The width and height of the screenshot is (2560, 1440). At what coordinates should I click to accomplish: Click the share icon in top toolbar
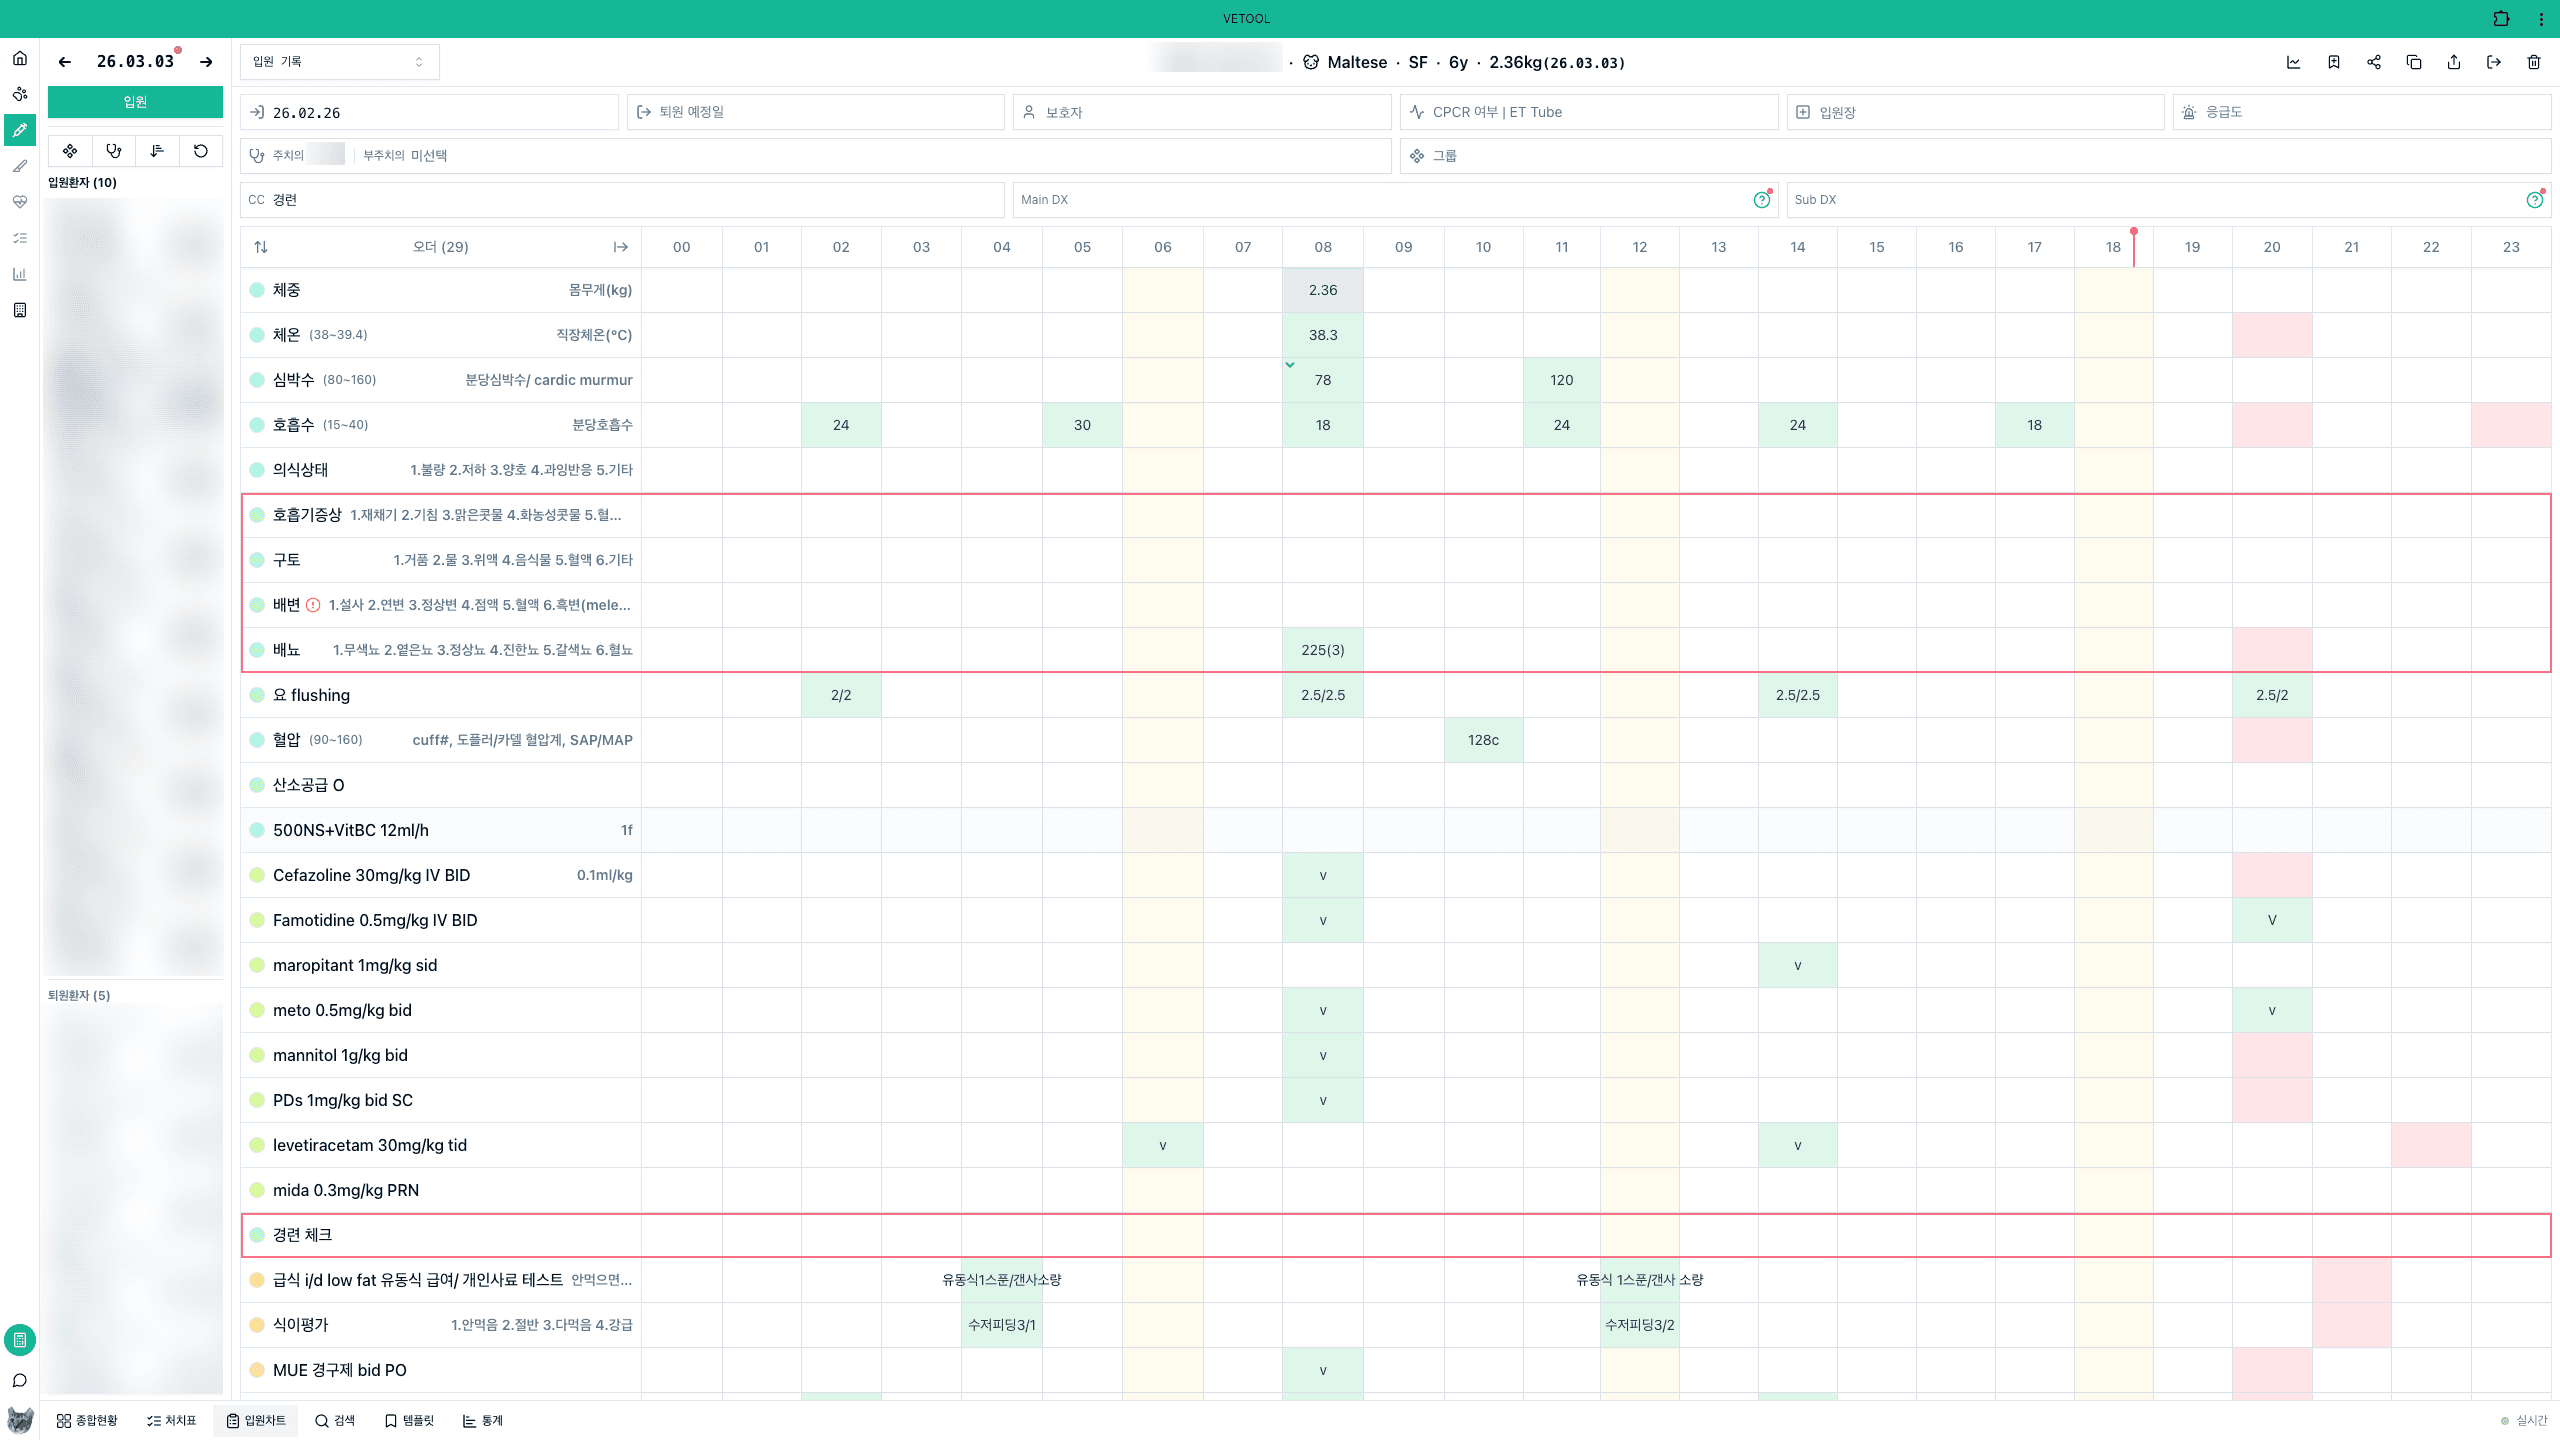click(x=2373, y=62)
